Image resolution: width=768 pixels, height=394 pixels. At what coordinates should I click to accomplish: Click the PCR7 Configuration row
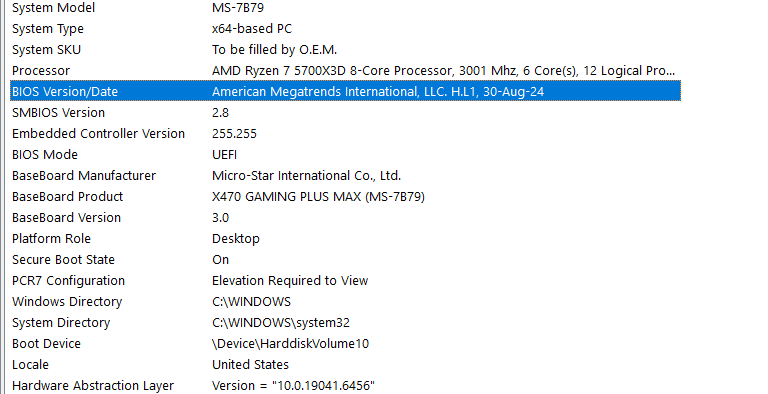345,281
